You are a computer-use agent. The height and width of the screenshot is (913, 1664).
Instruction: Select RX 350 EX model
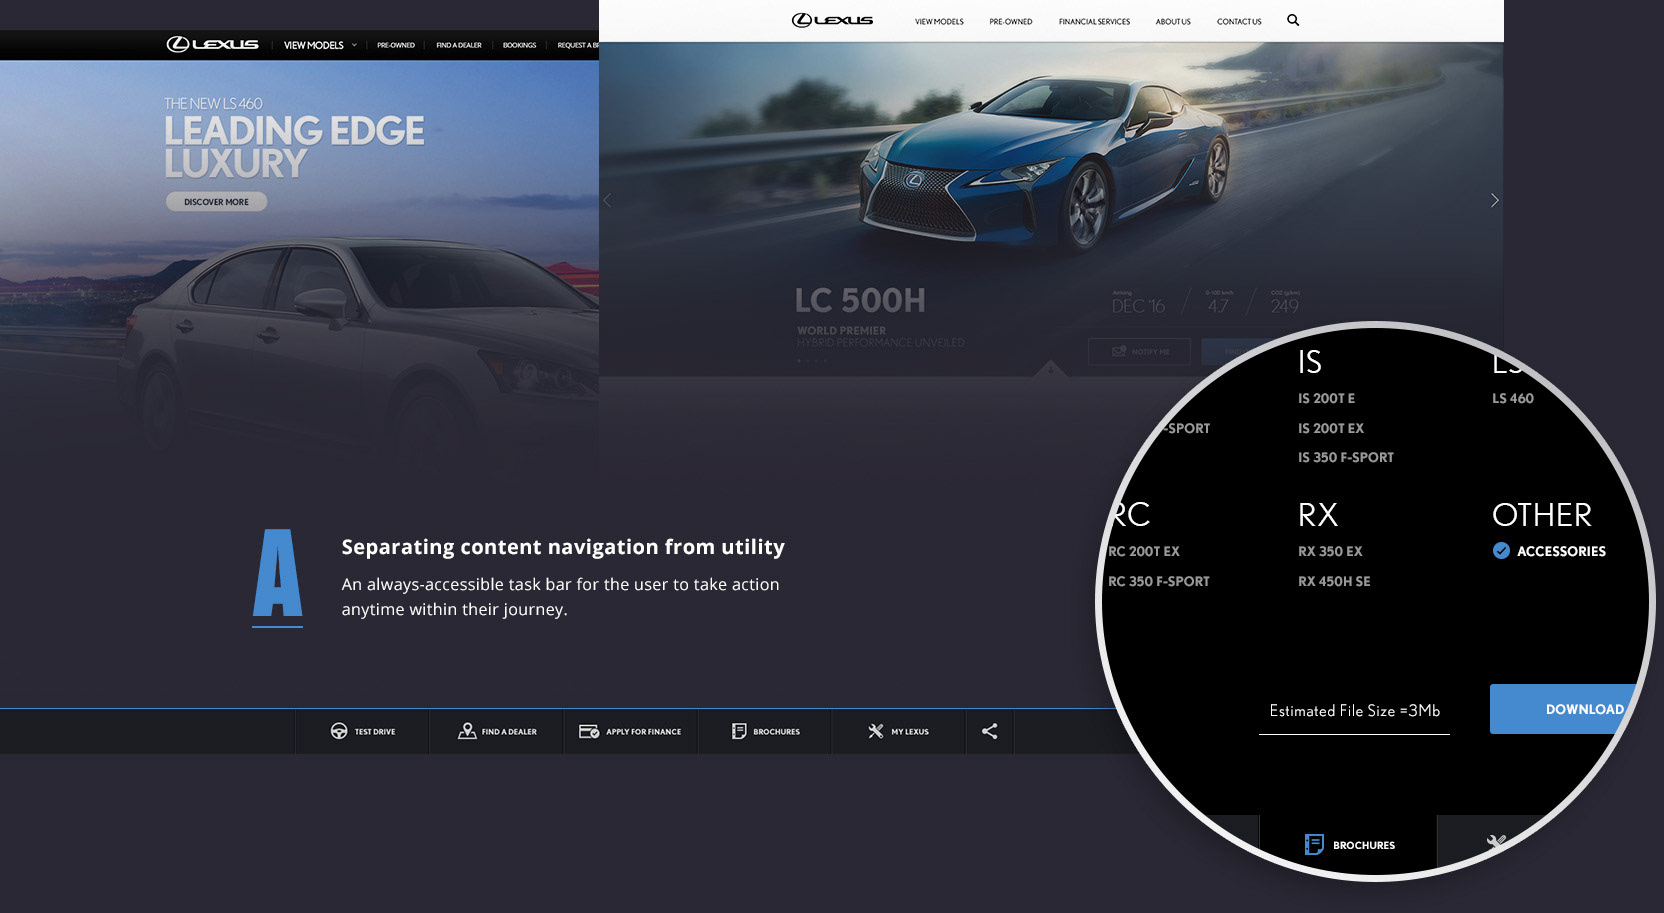pos(1330,551)
